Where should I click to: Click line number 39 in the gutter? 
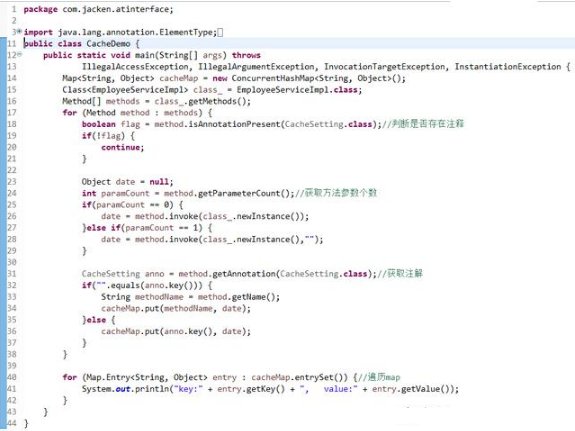tap(12, 366)
